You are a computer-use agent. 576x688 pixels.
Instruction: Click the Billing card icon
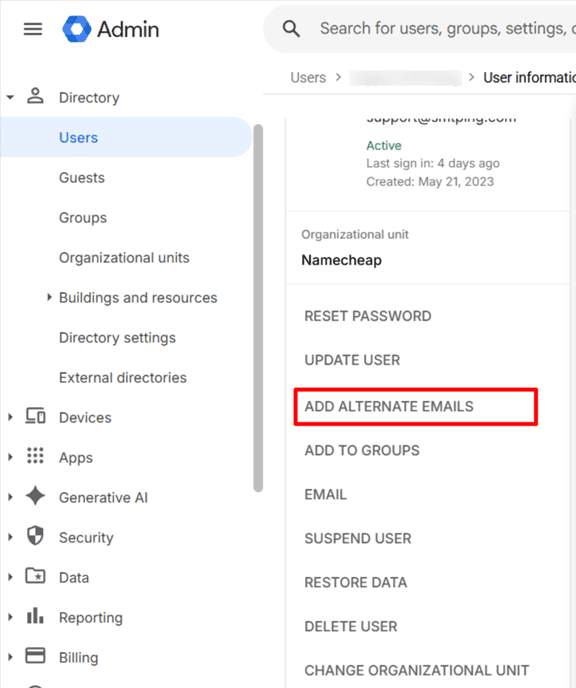[x=35, y=656]
